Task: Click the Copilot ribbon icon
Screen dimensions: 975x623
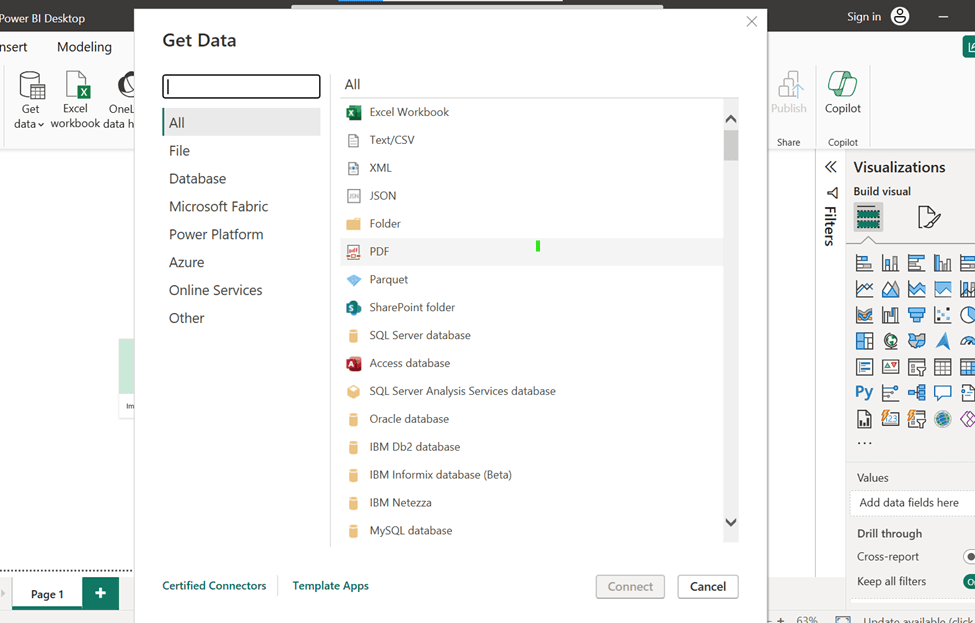Action: 842,92
